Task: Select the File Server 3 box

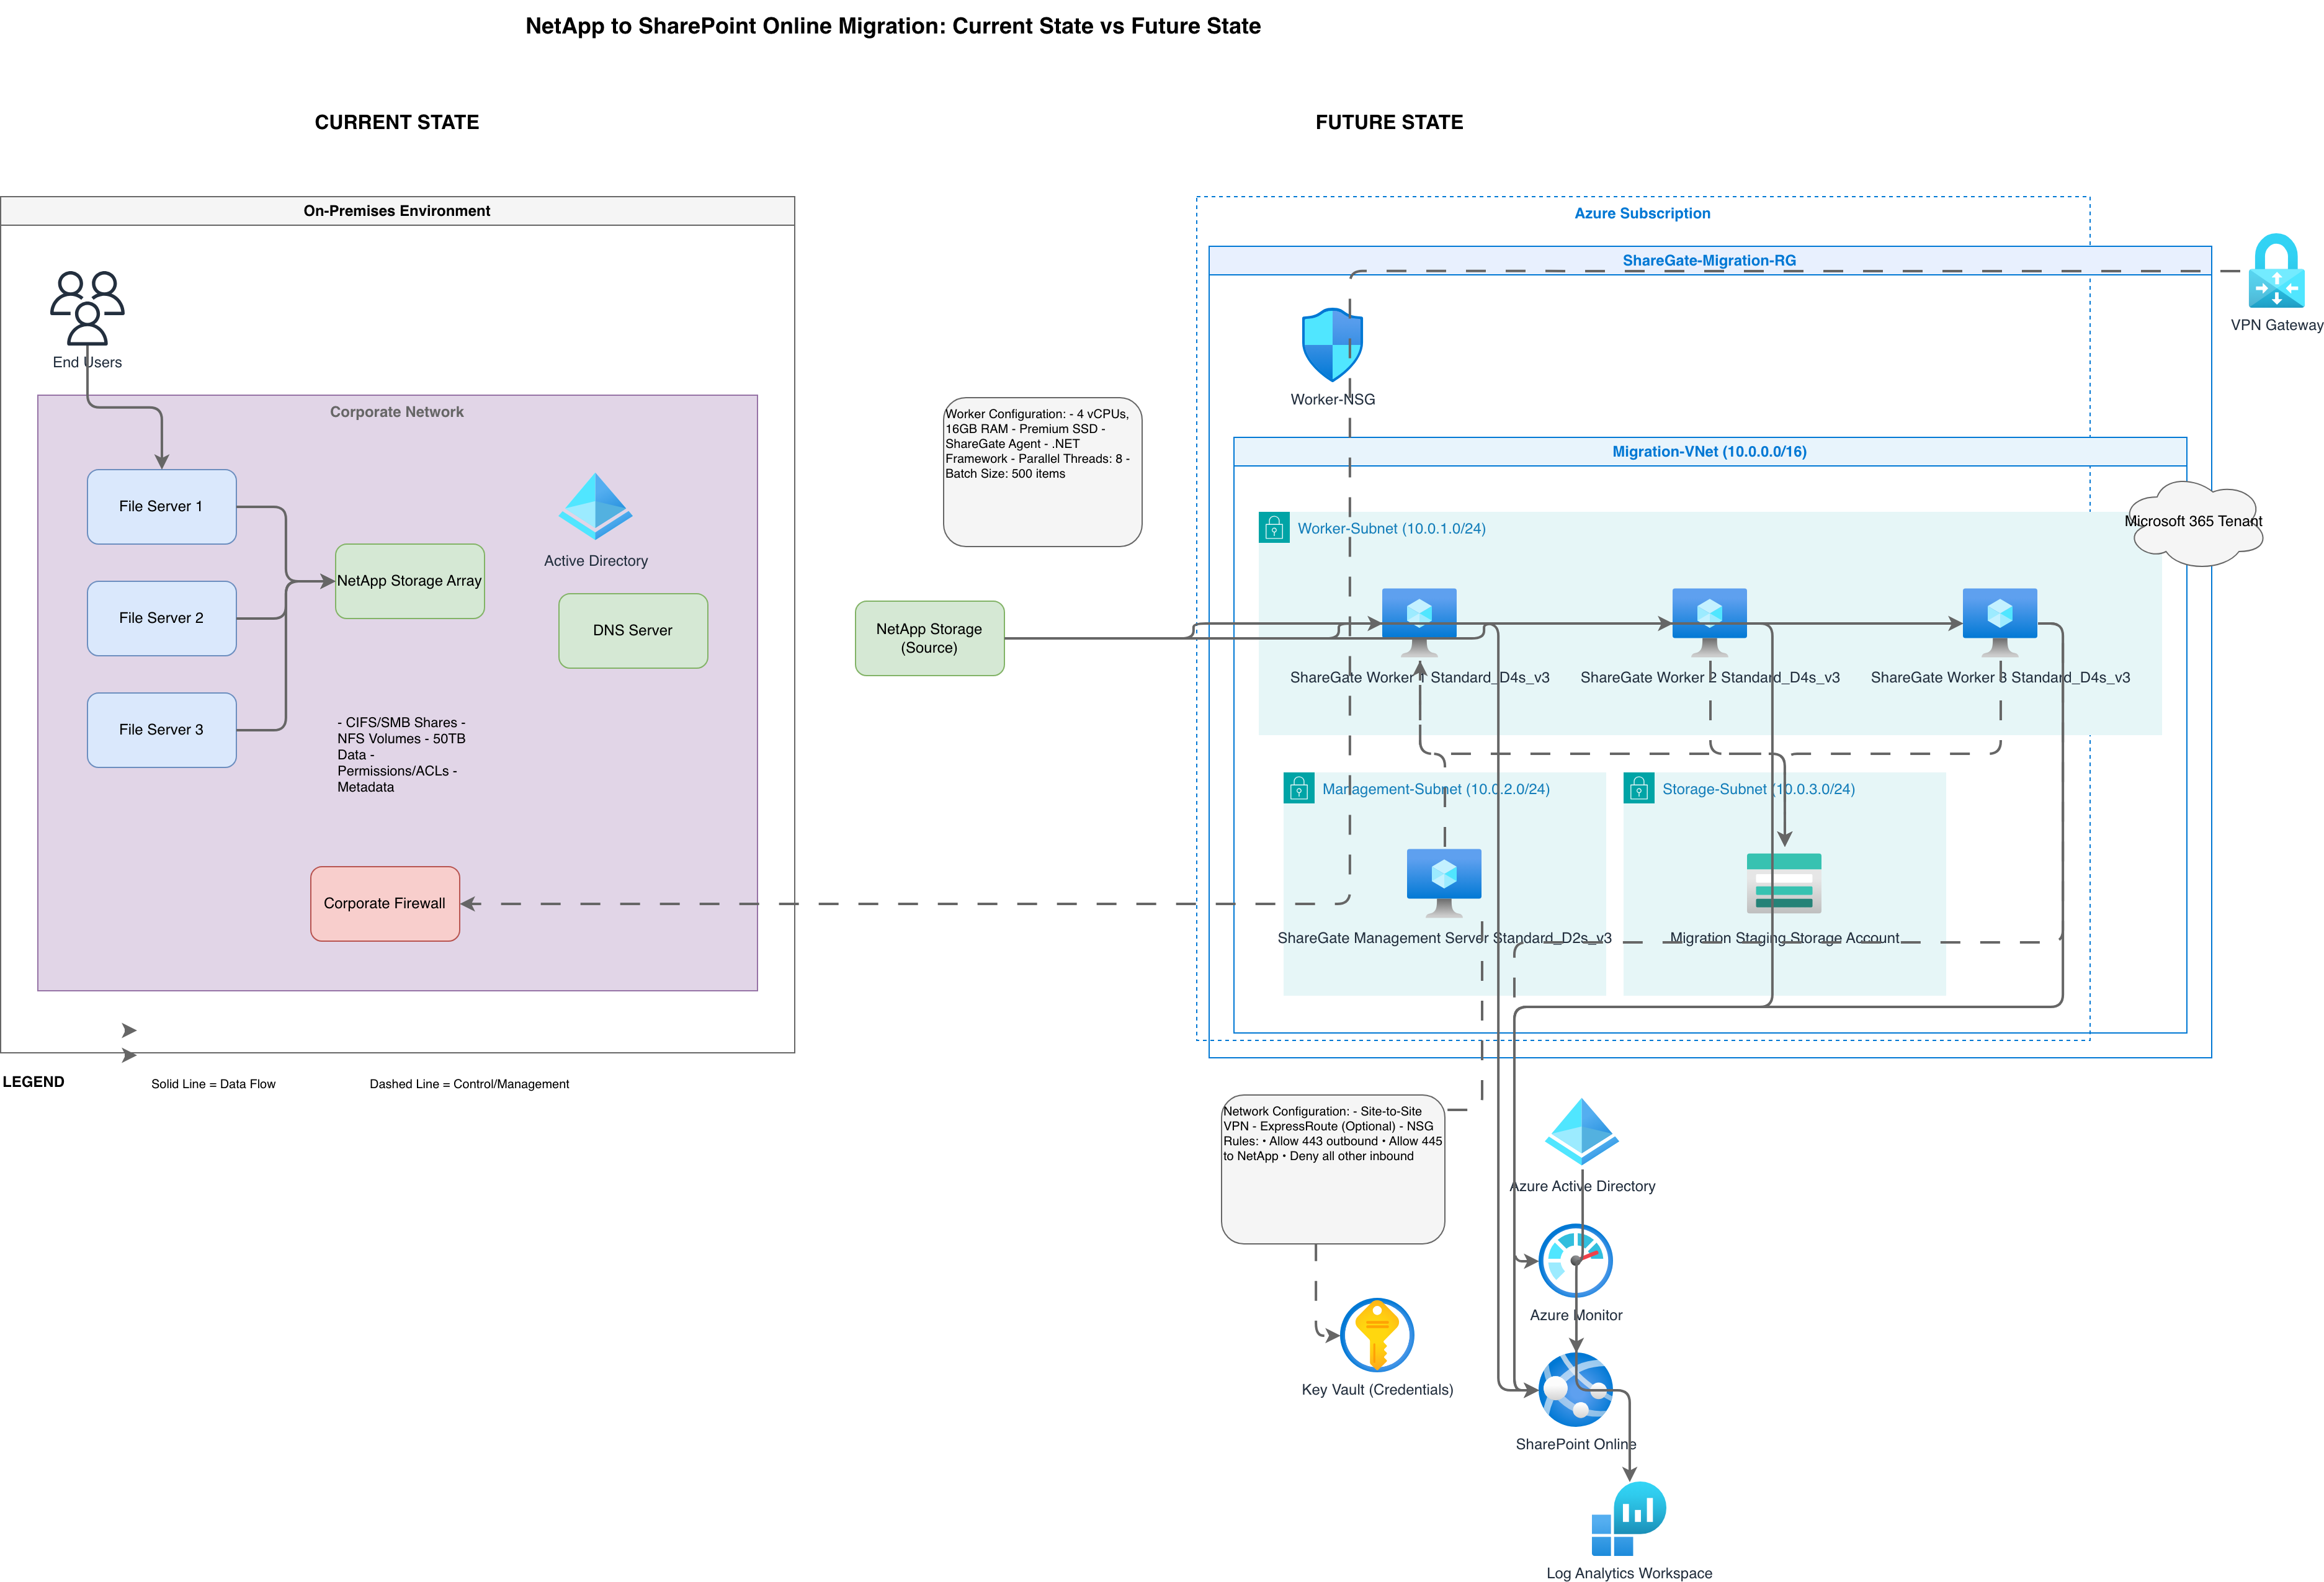Action: click(161, 730)
